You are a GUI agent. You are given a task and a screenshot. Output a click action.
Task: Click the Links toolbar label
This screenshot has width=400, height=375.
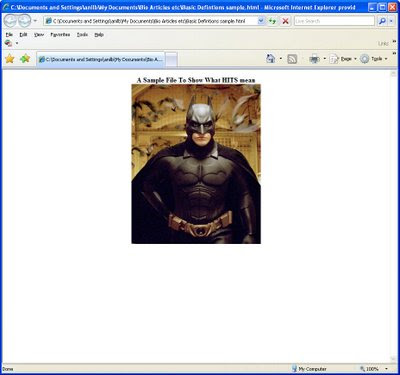(383, 44)
